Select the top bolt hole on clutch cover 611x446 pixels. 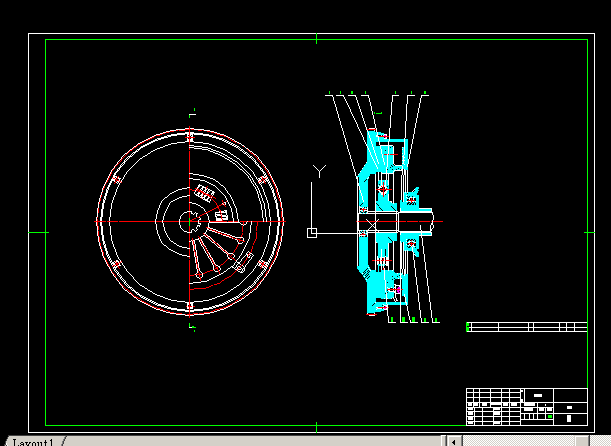pyautogui.click(x=189, y=137)
